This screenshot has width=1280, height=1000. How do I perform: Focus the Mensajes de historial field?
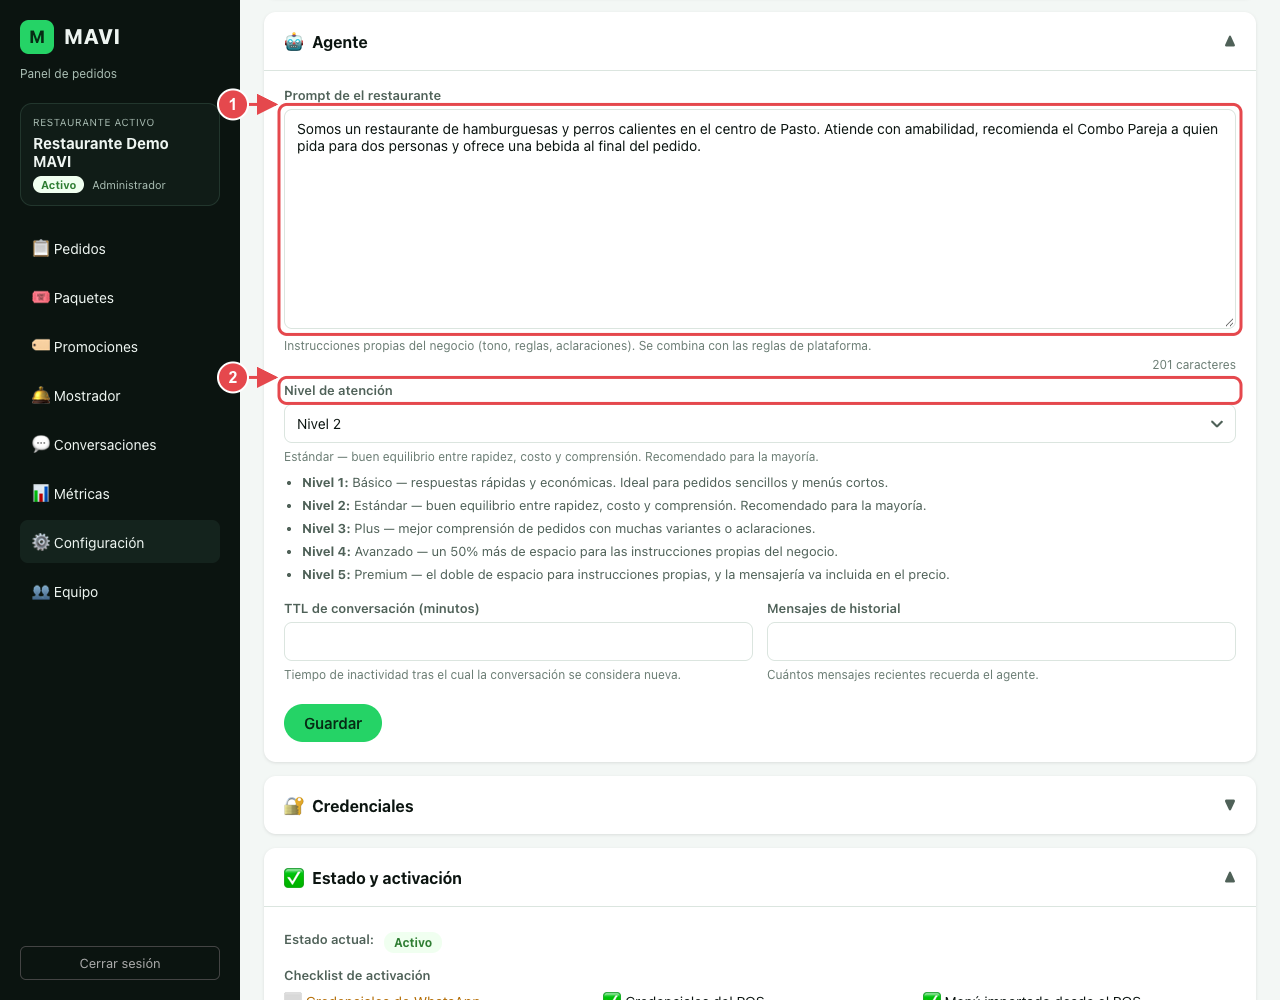point(1001,641)
